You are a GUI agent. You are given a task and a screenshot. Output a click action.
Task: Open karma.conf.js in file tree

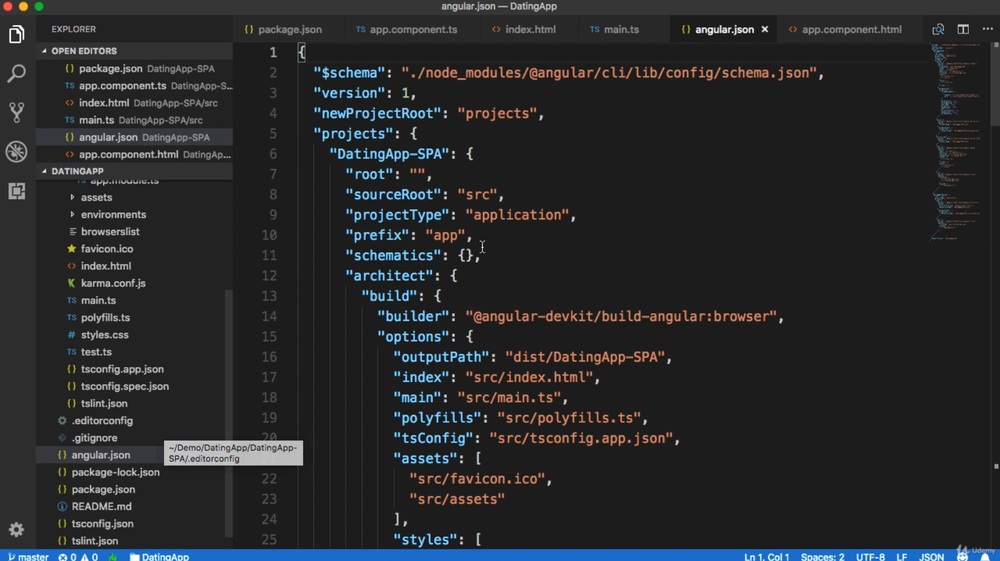pyautogui.click(x=113, y=284)
